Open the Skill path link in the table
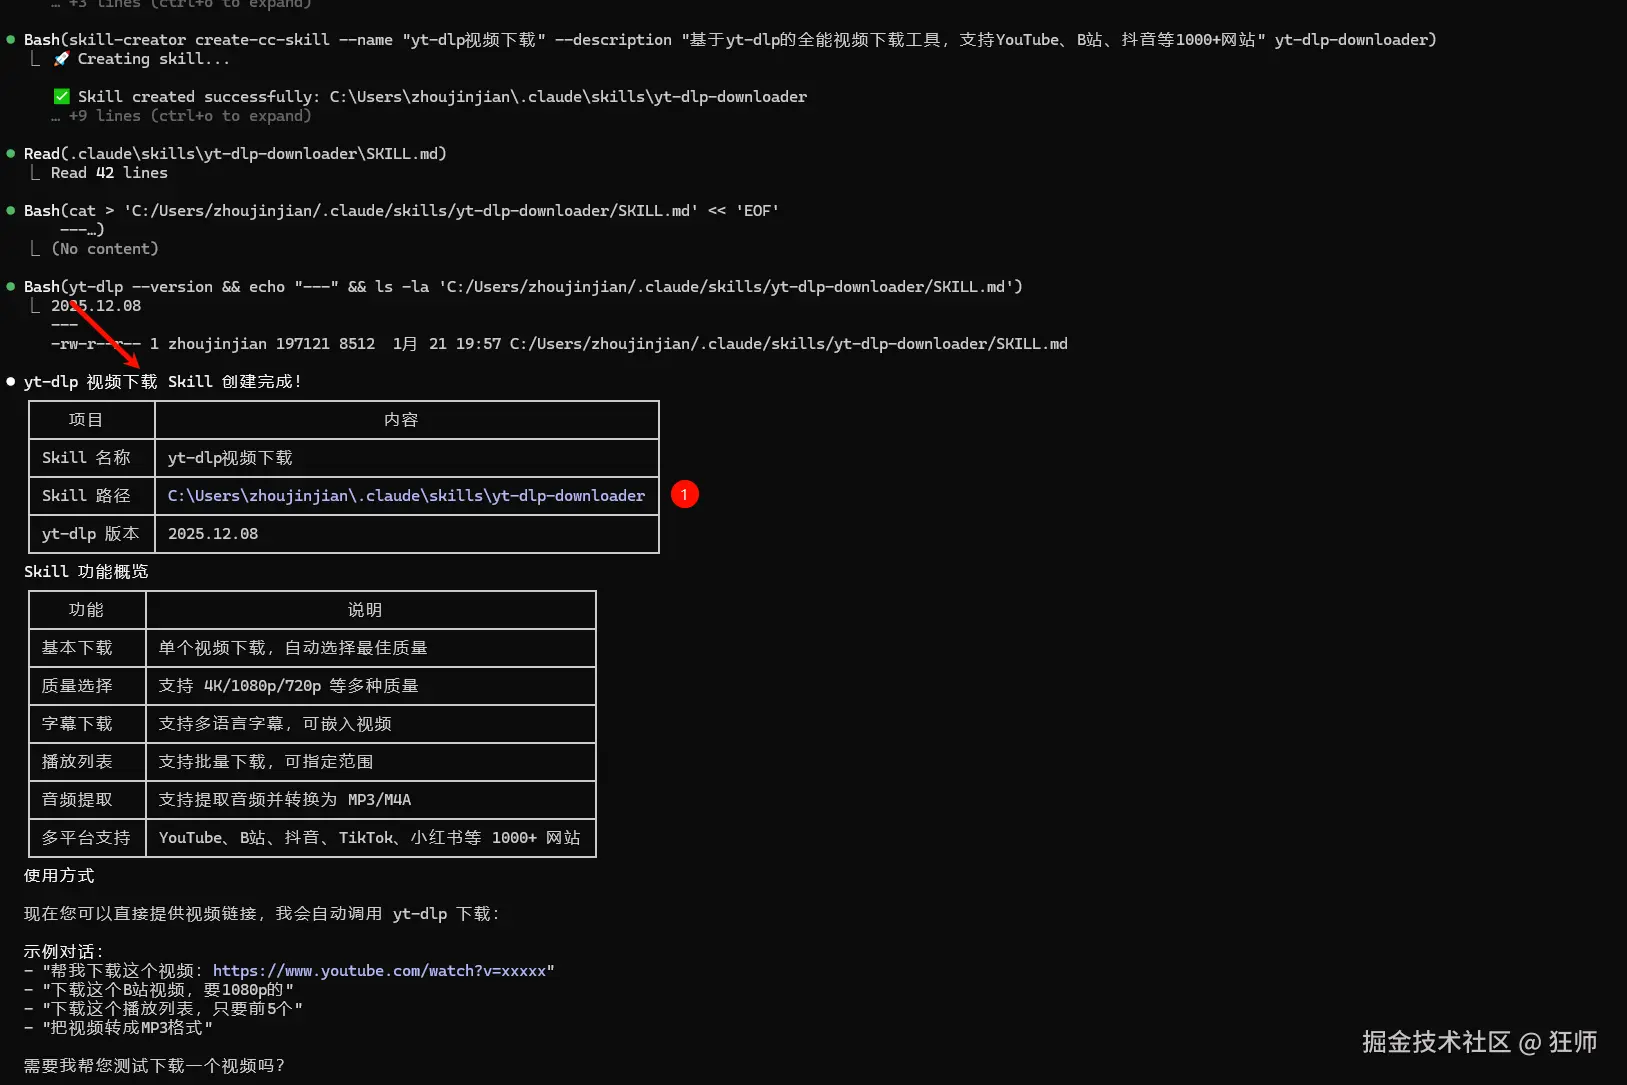Screen dimensions: 1627x1085 point(406,496)
